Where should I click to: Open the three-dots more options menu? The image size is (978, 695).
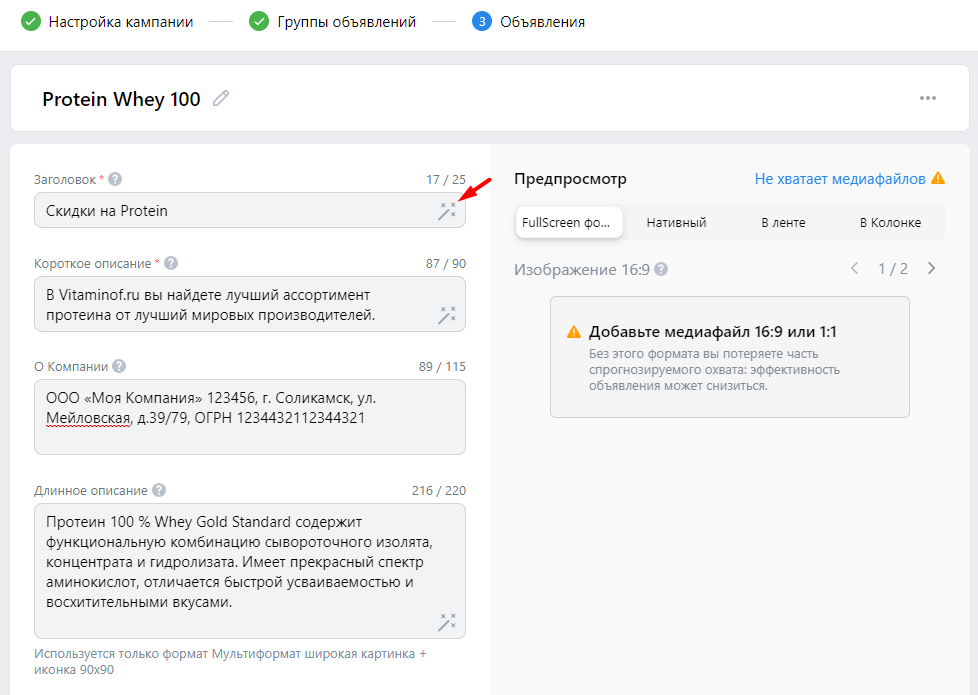point(928,98)
